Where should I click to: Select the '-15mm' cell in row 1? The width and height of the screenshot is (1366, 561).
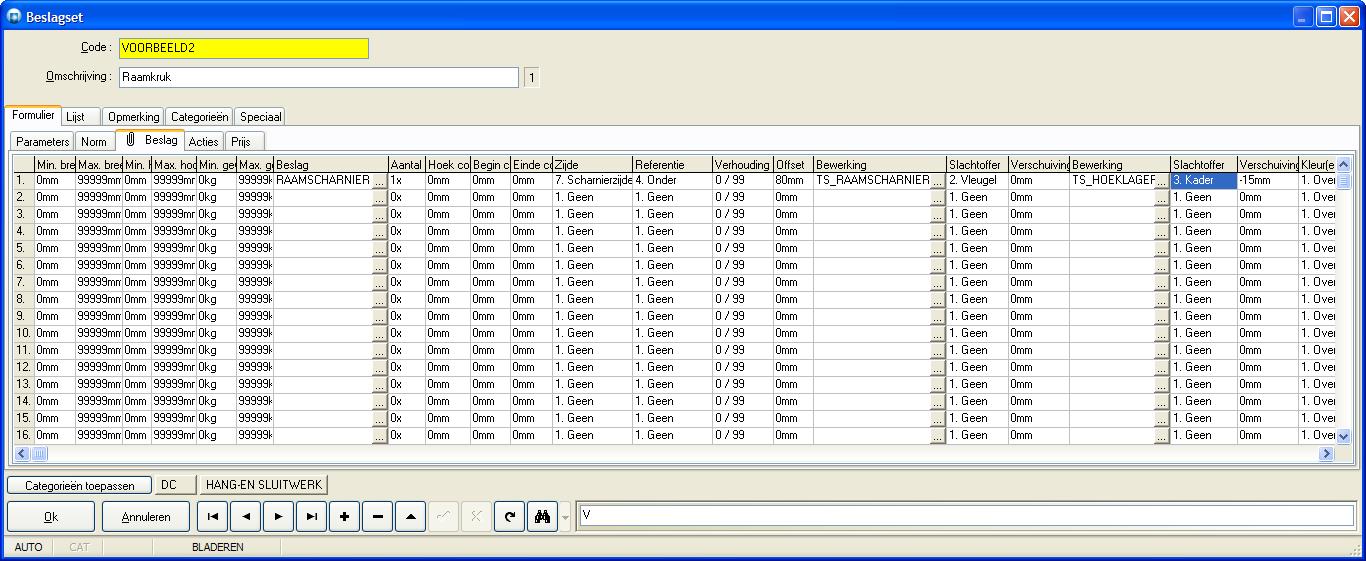point(1267,181)
